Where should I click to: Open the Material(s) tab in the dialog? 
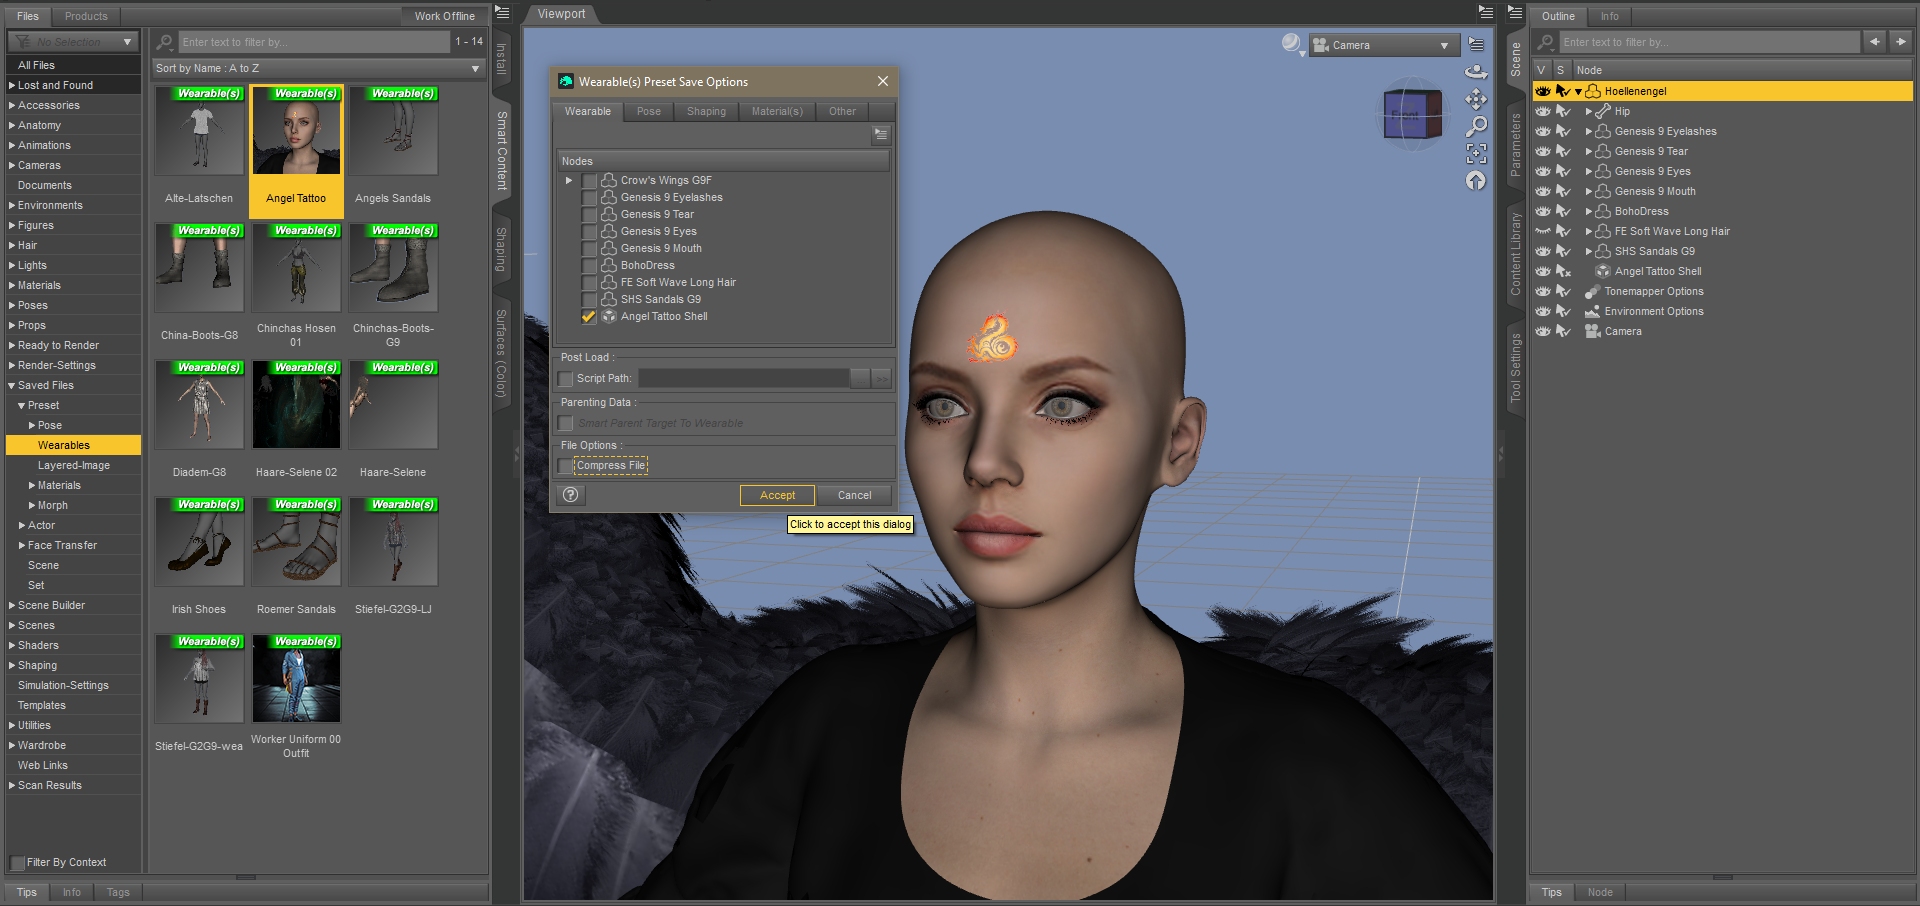(x=777, y=111)
